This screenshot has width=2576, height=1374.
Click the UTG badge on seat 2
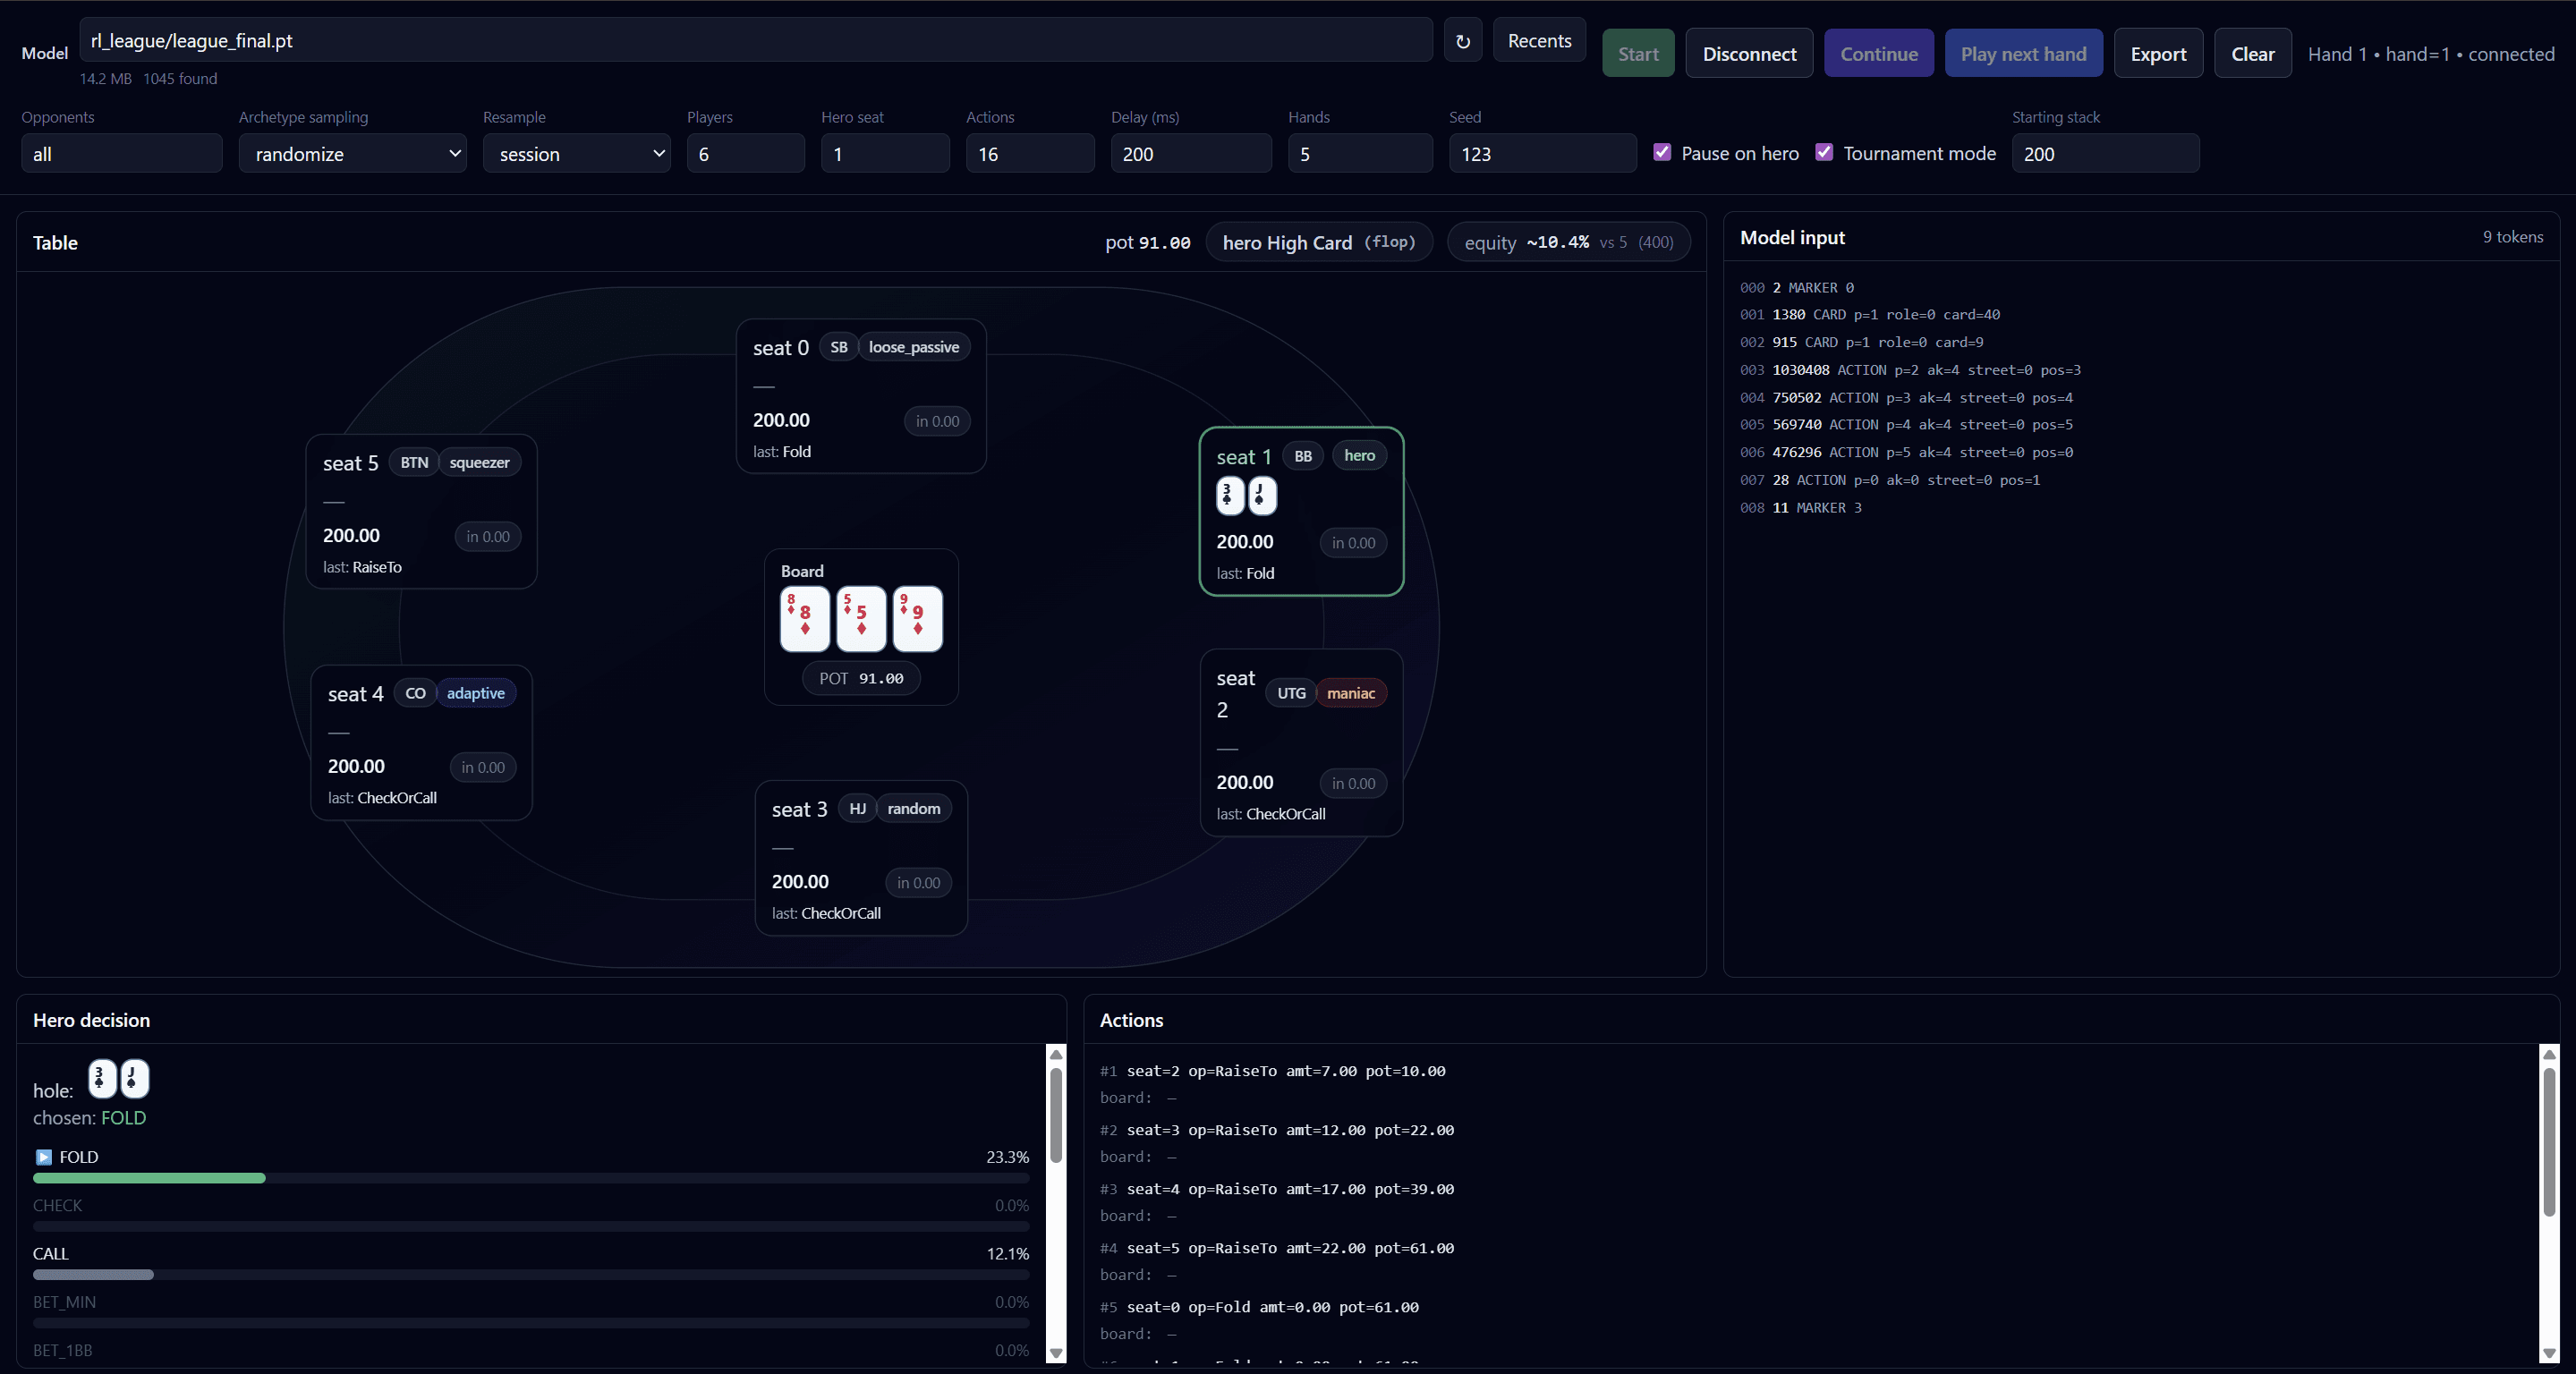pyautogui.click(x=1290, y=693)
